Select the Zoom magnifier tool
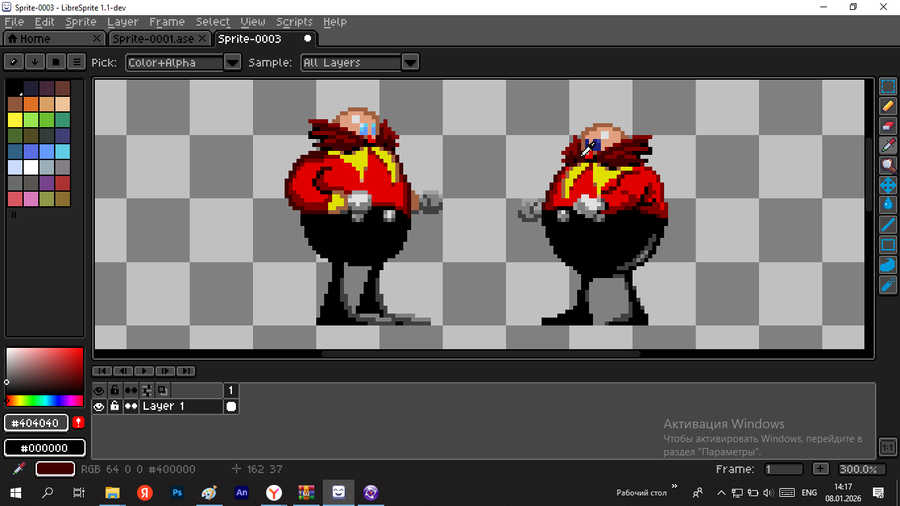900x506 pixels. pos(888,165)
